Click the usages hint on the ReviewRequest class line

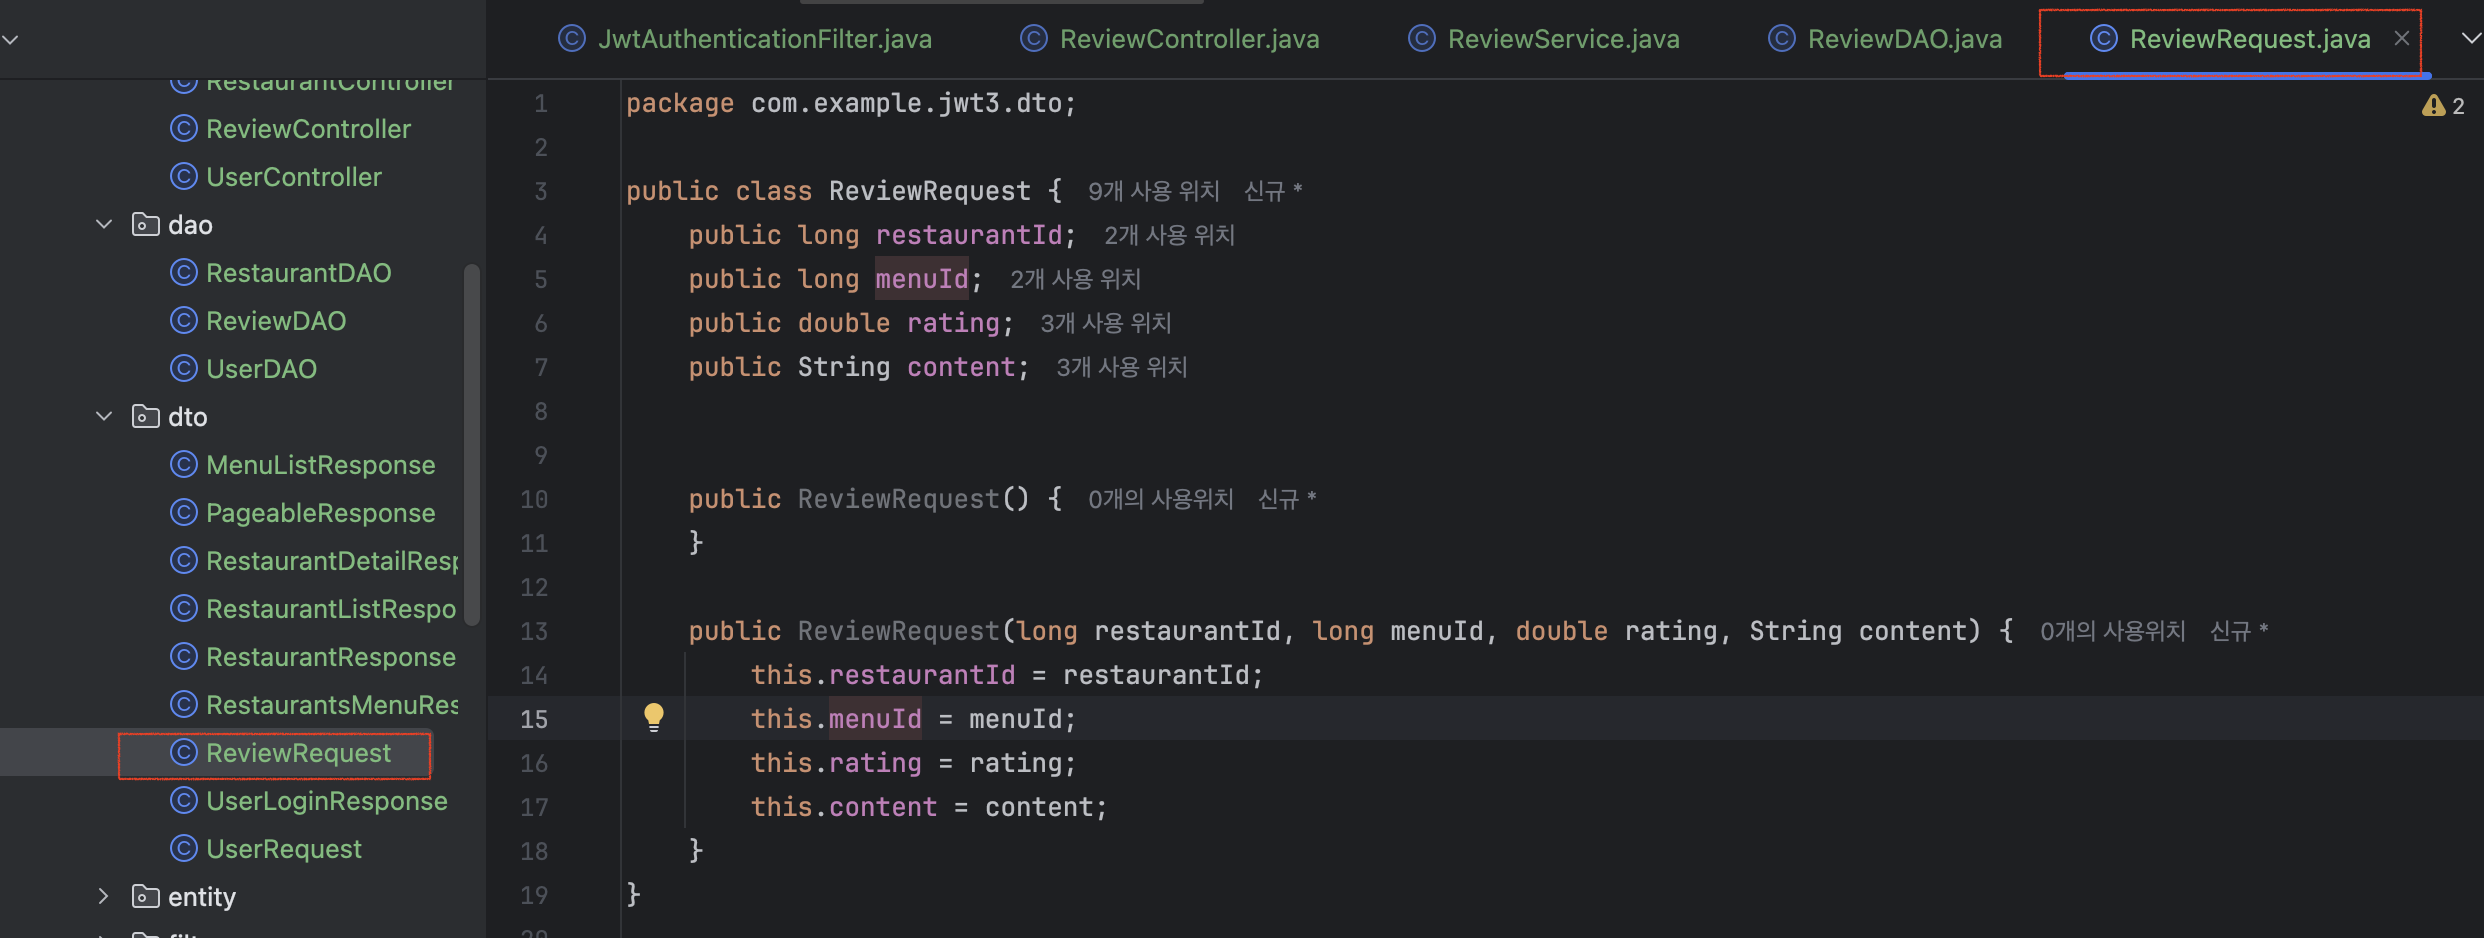1154,191
